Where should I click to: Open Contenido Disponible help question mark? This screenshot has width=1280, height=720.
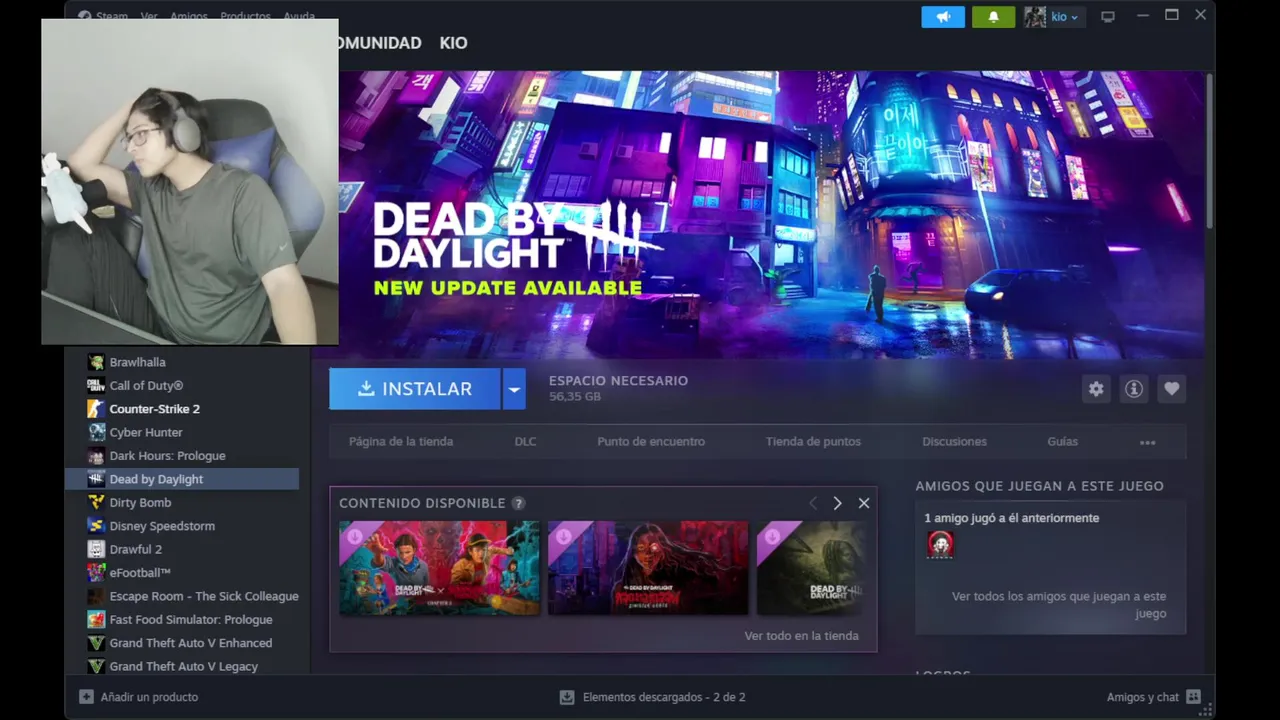[518, 503]
